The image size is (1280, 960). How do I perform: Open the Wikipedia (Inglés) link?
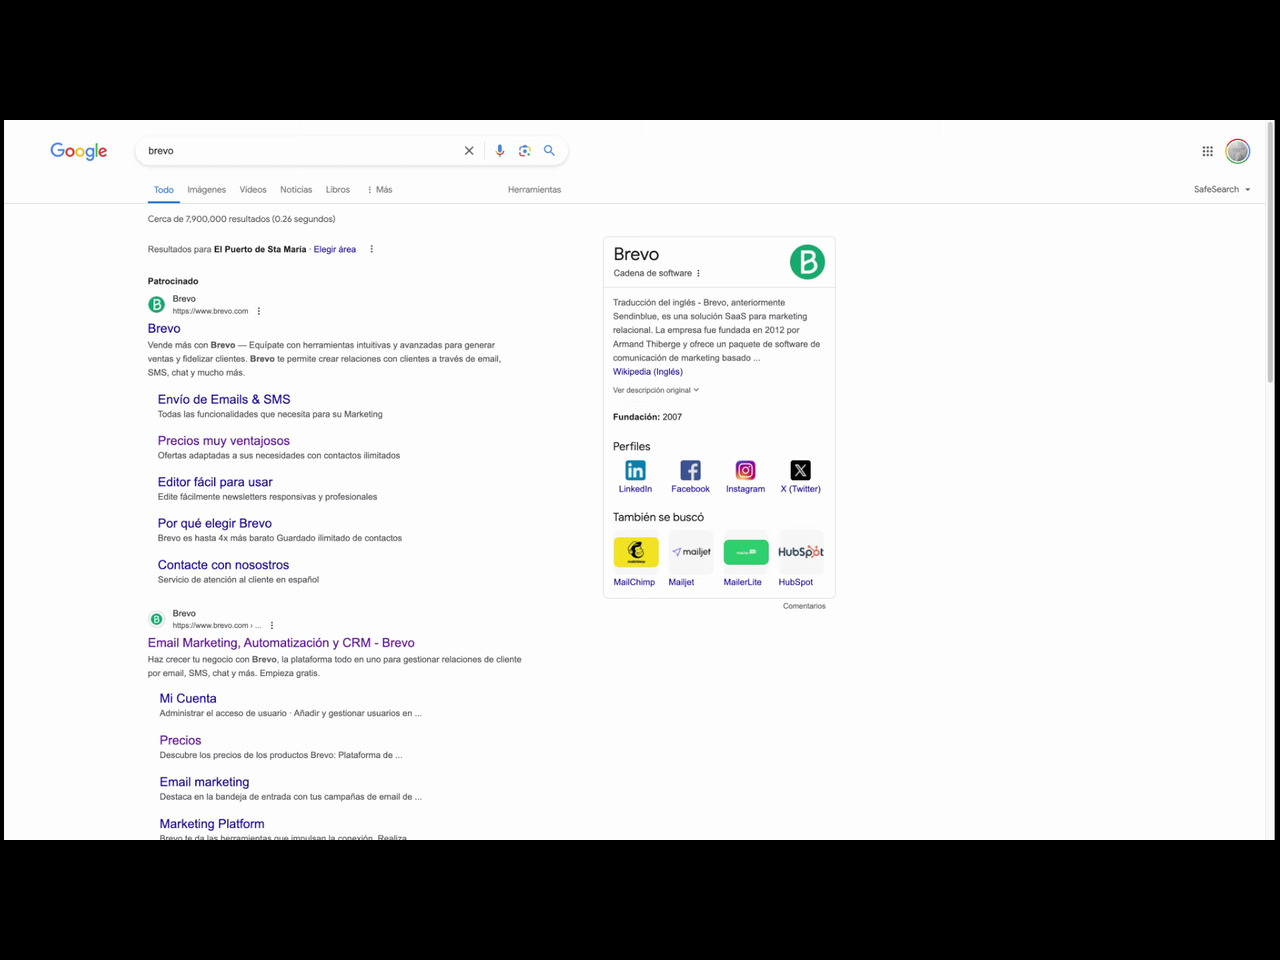648,371
